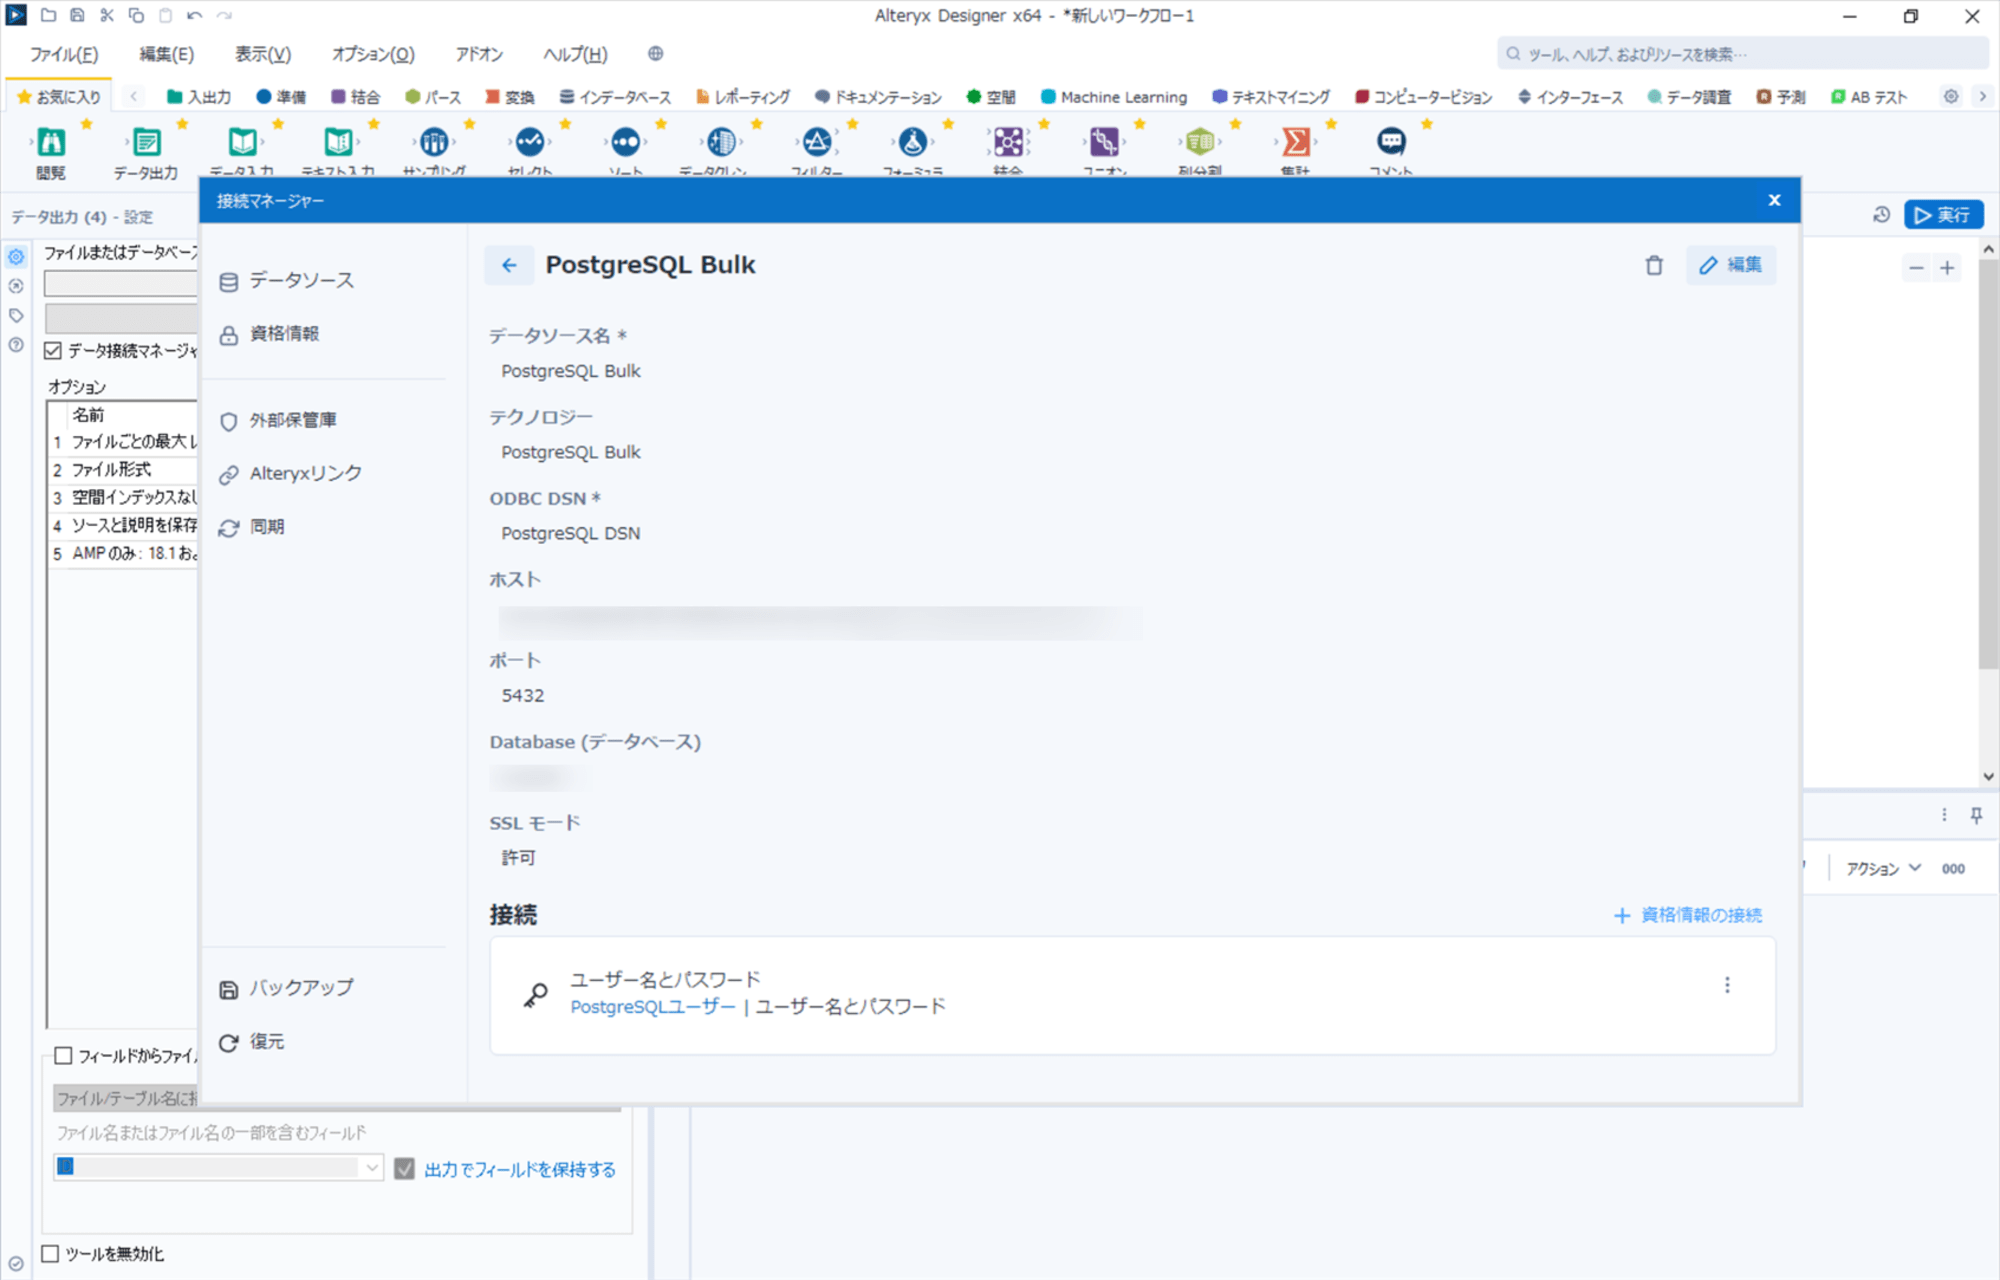The image size is (2000, 1280).
Task: Select the Join tool icon
Action: point(1008,142)
